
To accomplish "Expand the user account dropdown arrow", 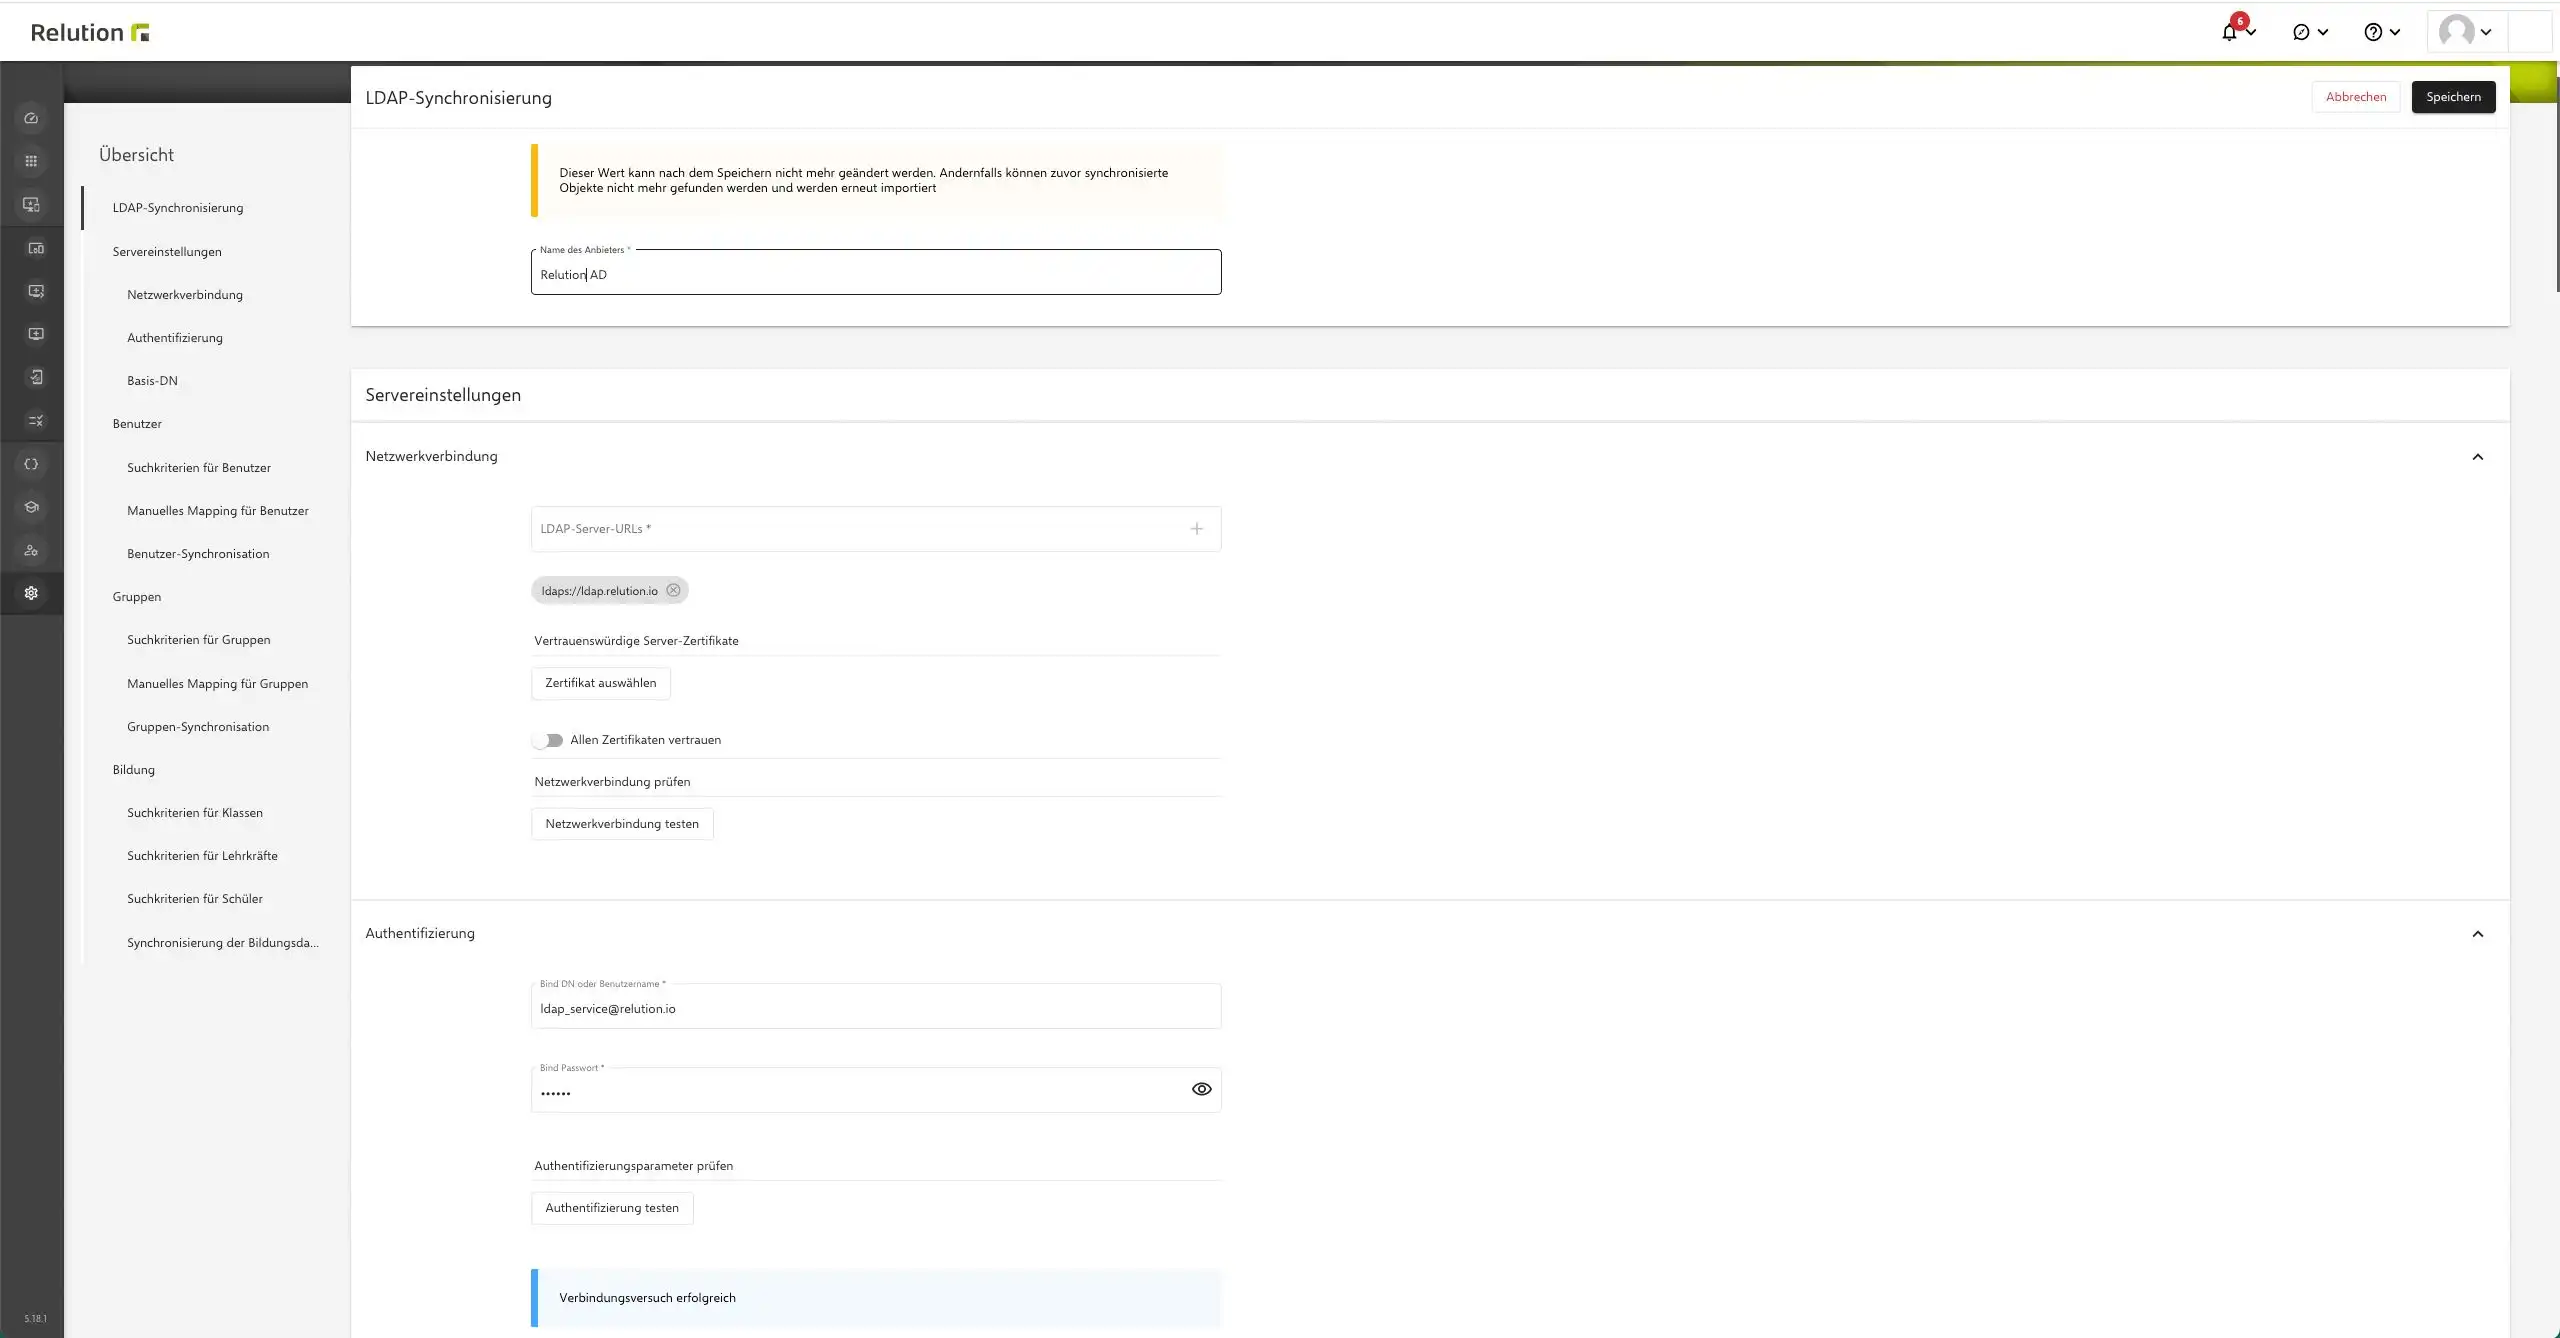I will [2486, 32].
